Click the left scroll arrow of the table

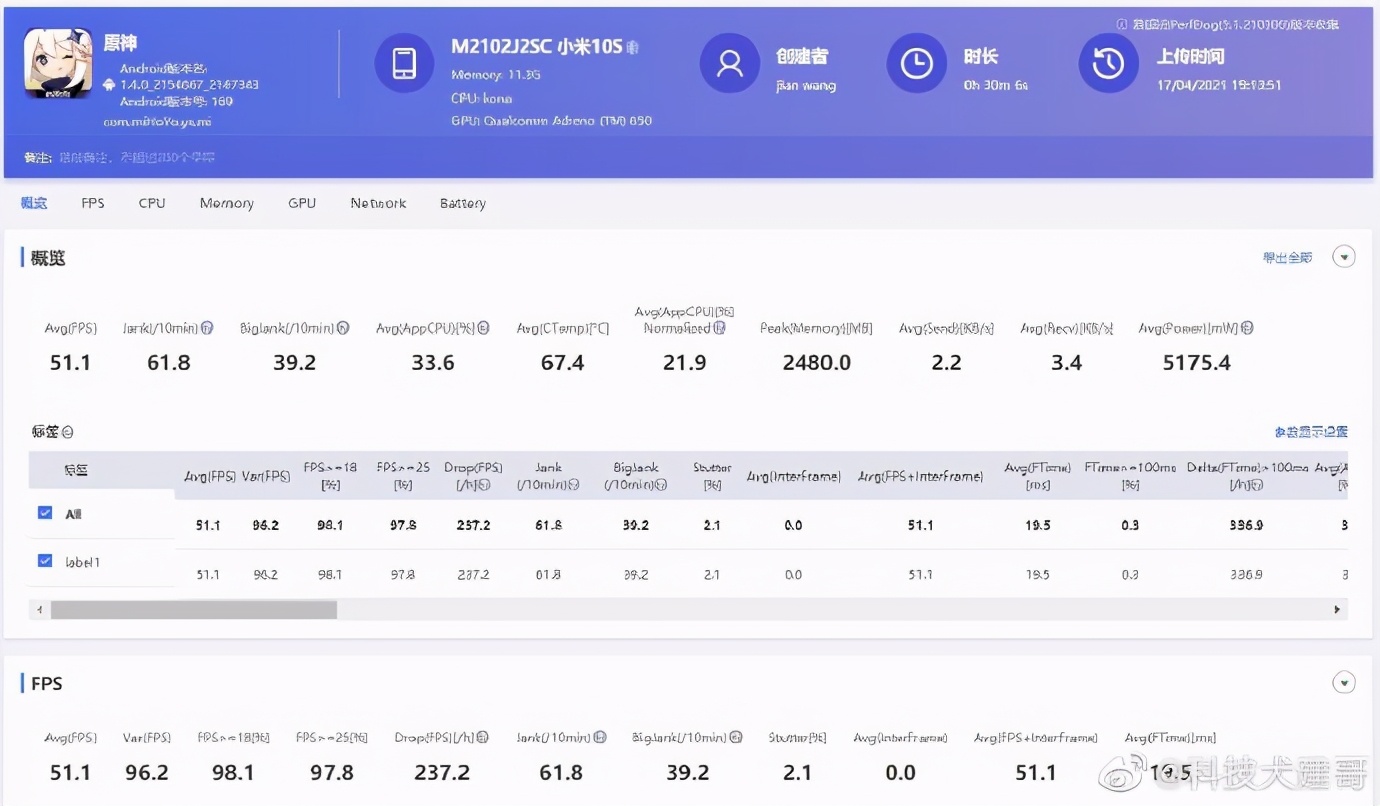(x=38, y=608)
